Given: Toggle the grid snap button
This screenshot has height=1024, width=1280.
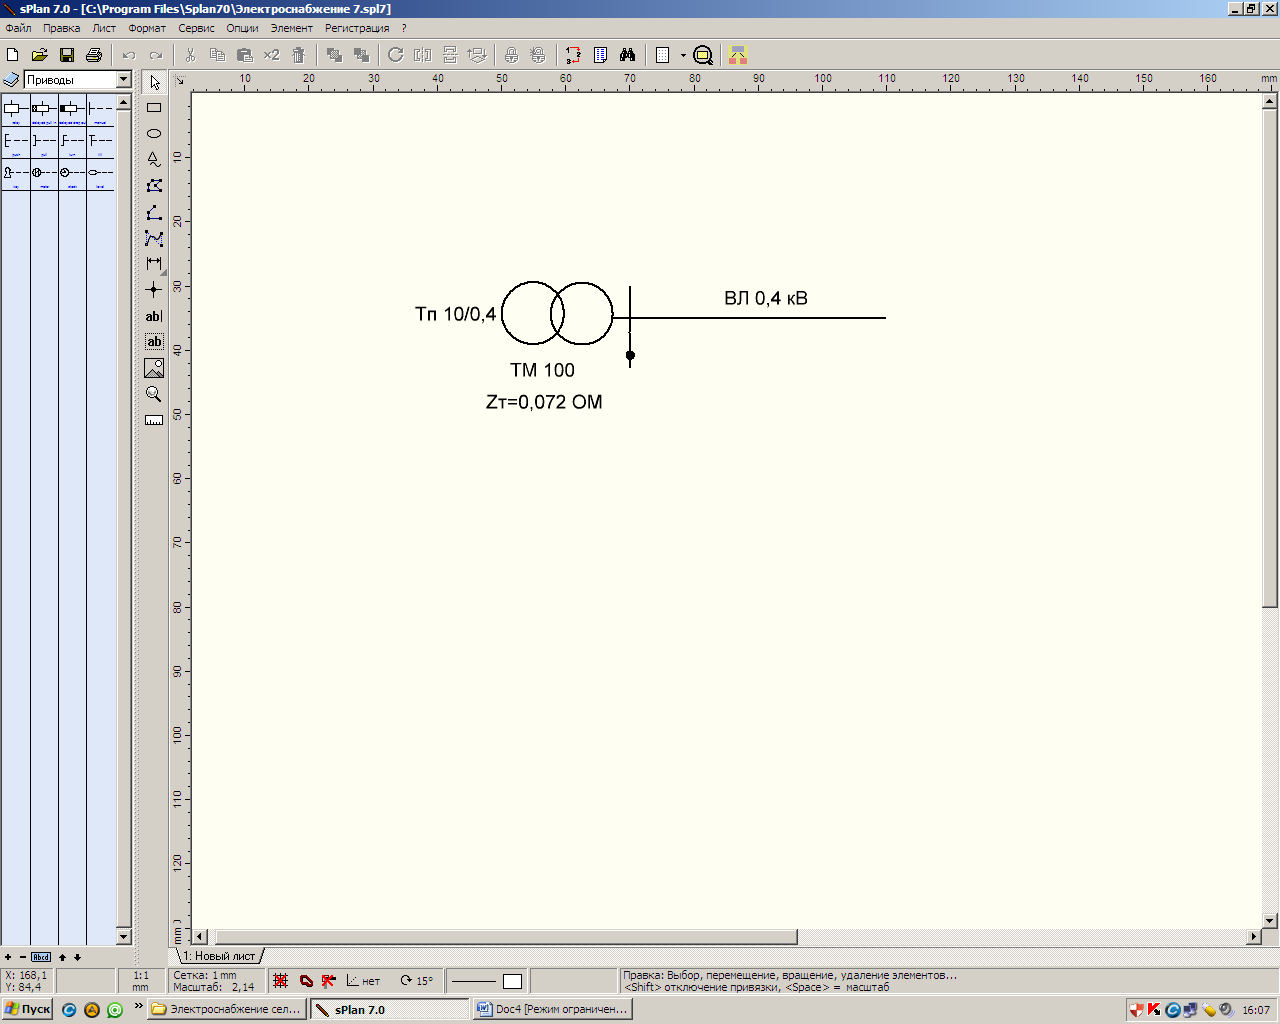Looking at the screenshot, I should coord(281,981).
